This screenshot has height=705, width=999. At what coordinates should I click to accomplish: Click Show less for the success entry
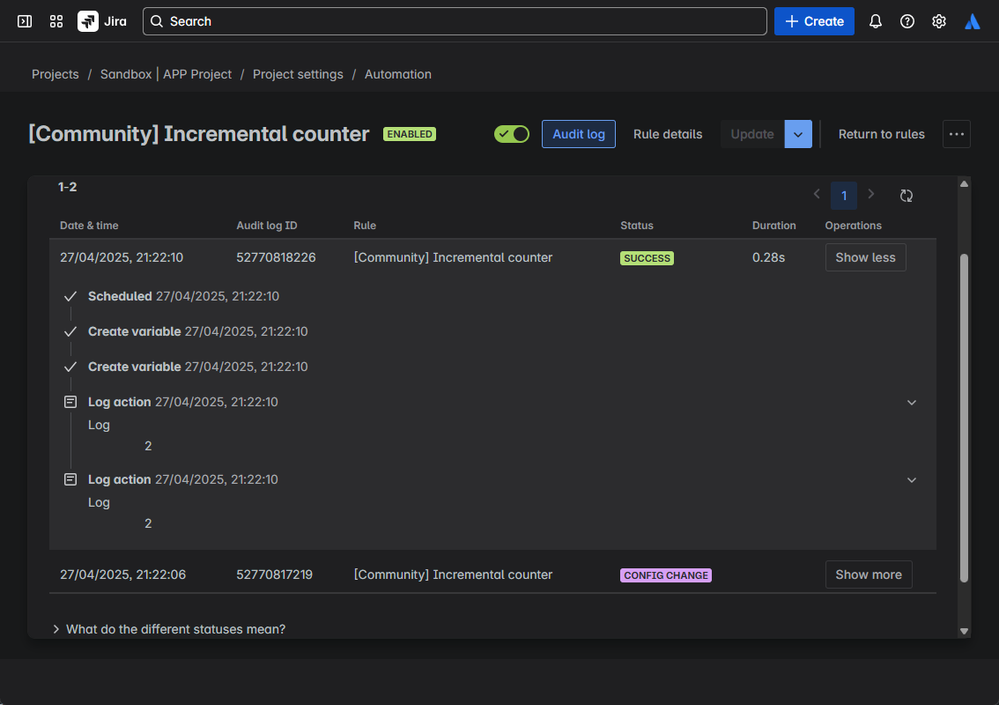(x=865, y=257)
